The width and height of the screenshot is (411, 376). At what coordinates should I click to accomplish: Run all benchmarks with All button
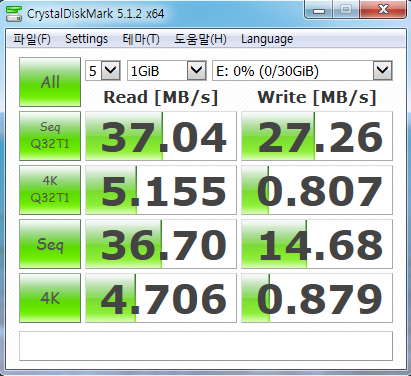coord(50,82)
